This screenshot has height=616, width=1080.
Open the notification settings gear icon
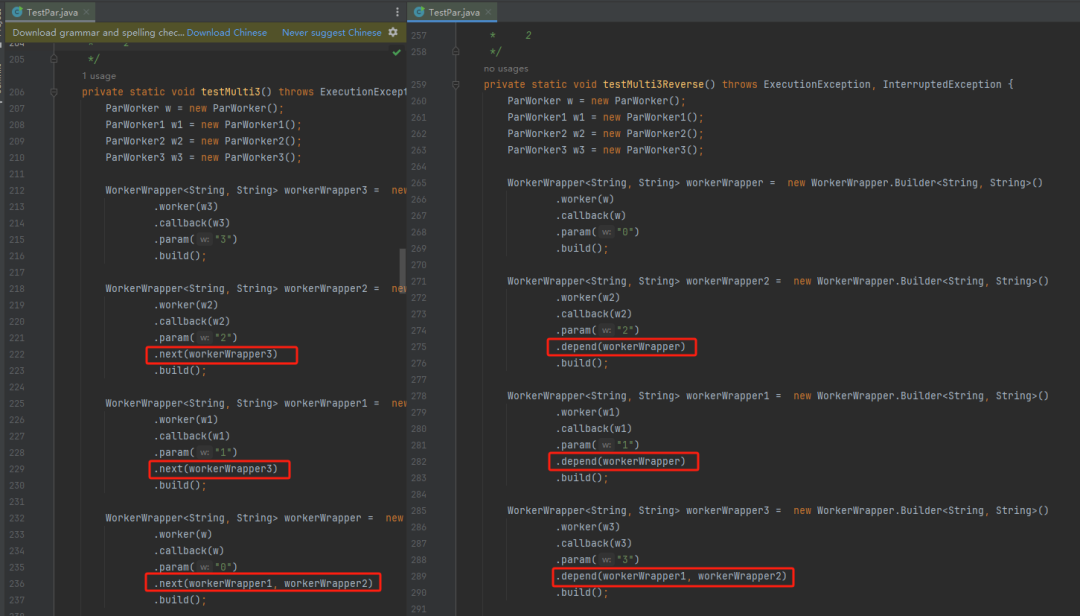[x=393, y=32]
